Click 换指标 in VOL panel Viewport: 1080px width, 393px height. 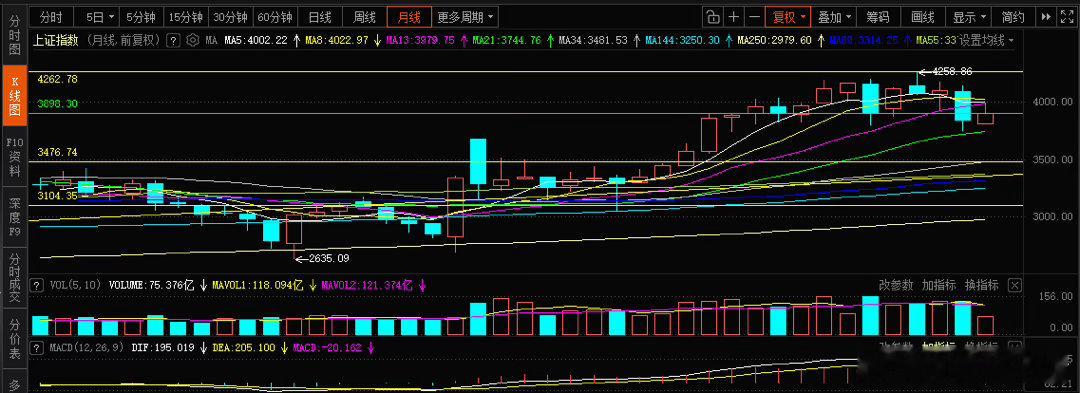coord(982,285)
